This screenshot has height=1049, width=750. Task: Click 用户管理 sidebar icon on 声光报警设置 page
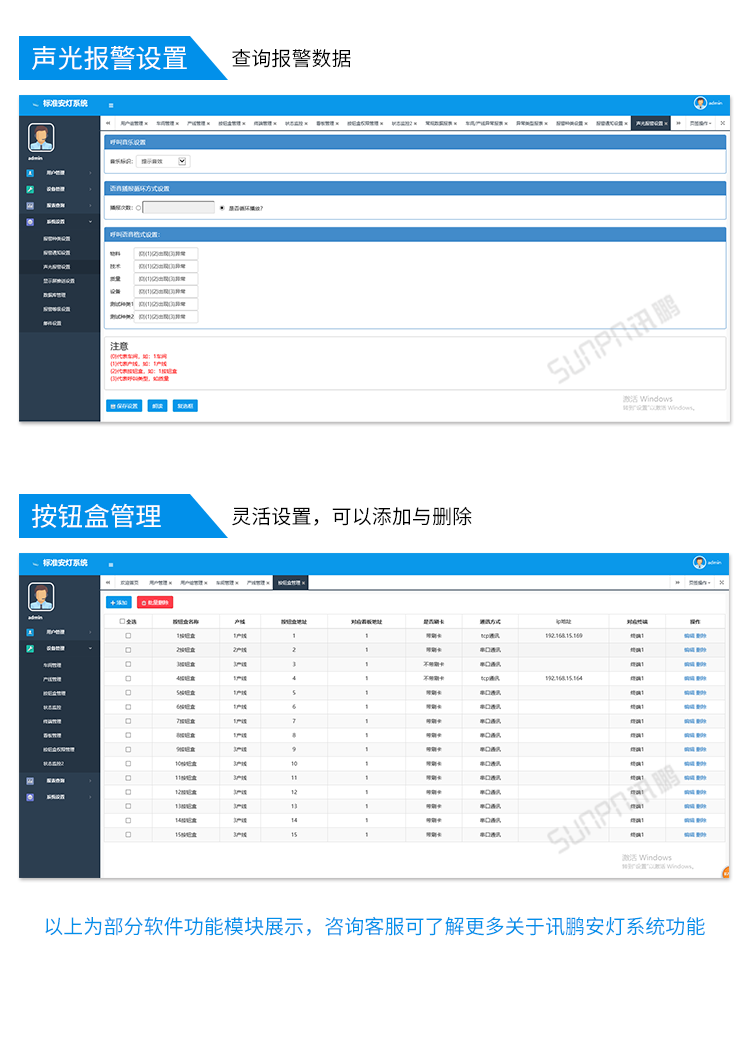[30, 173]
